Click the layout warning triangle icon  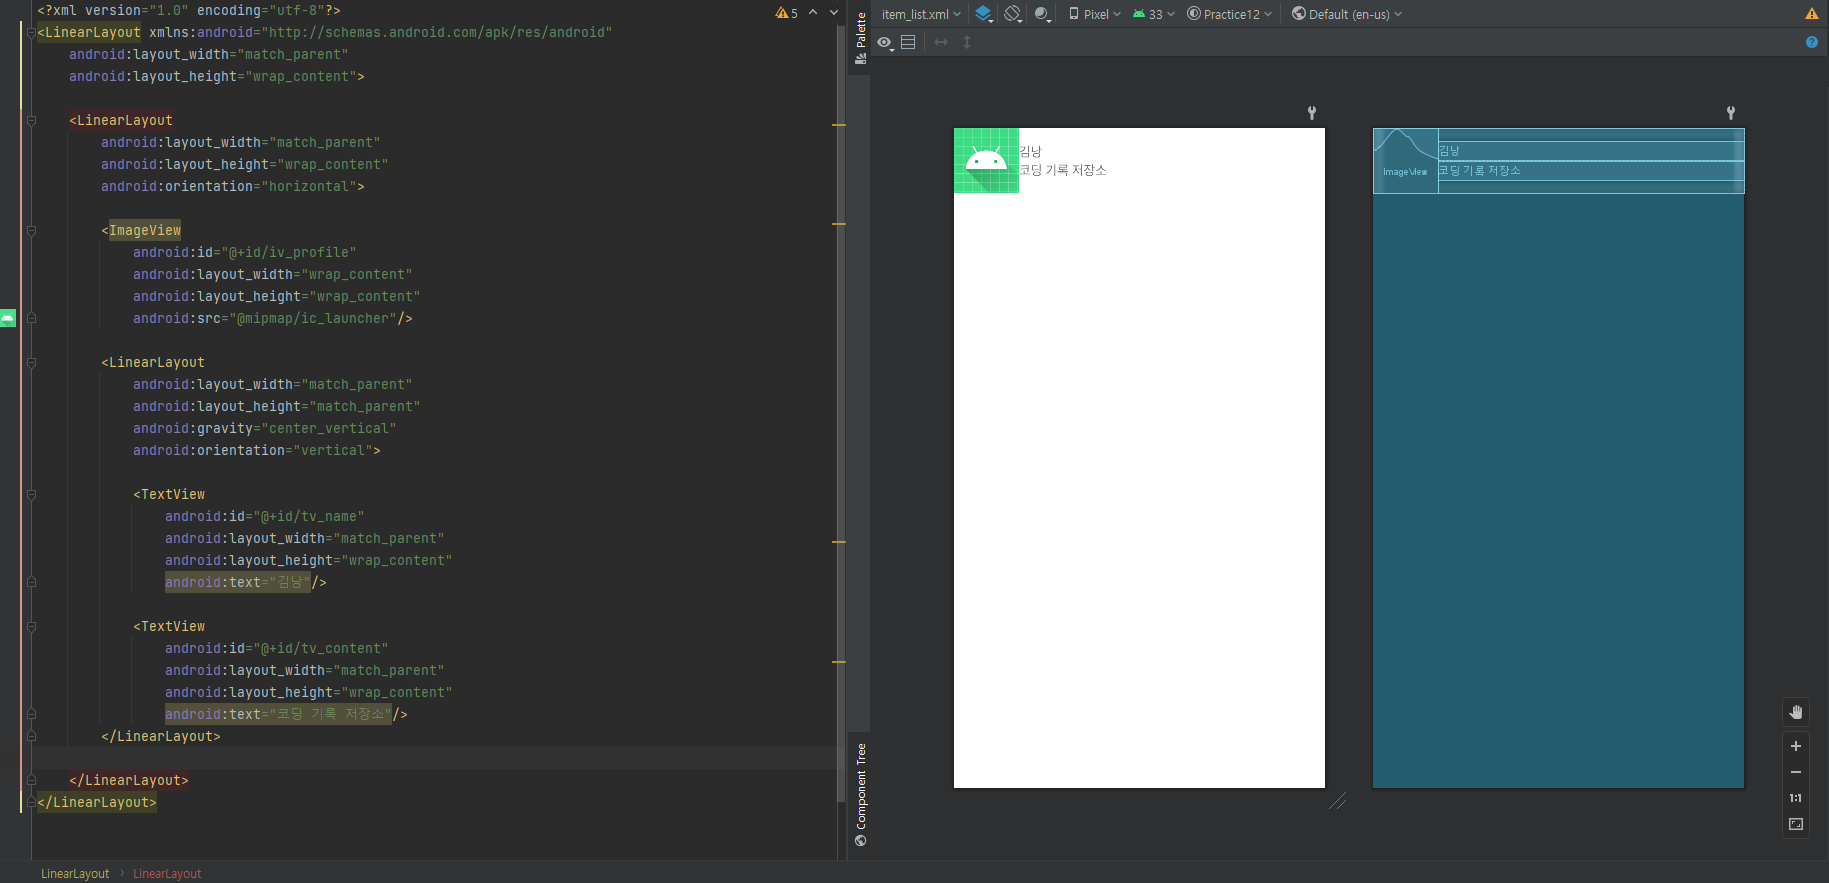pos(1812,14)
